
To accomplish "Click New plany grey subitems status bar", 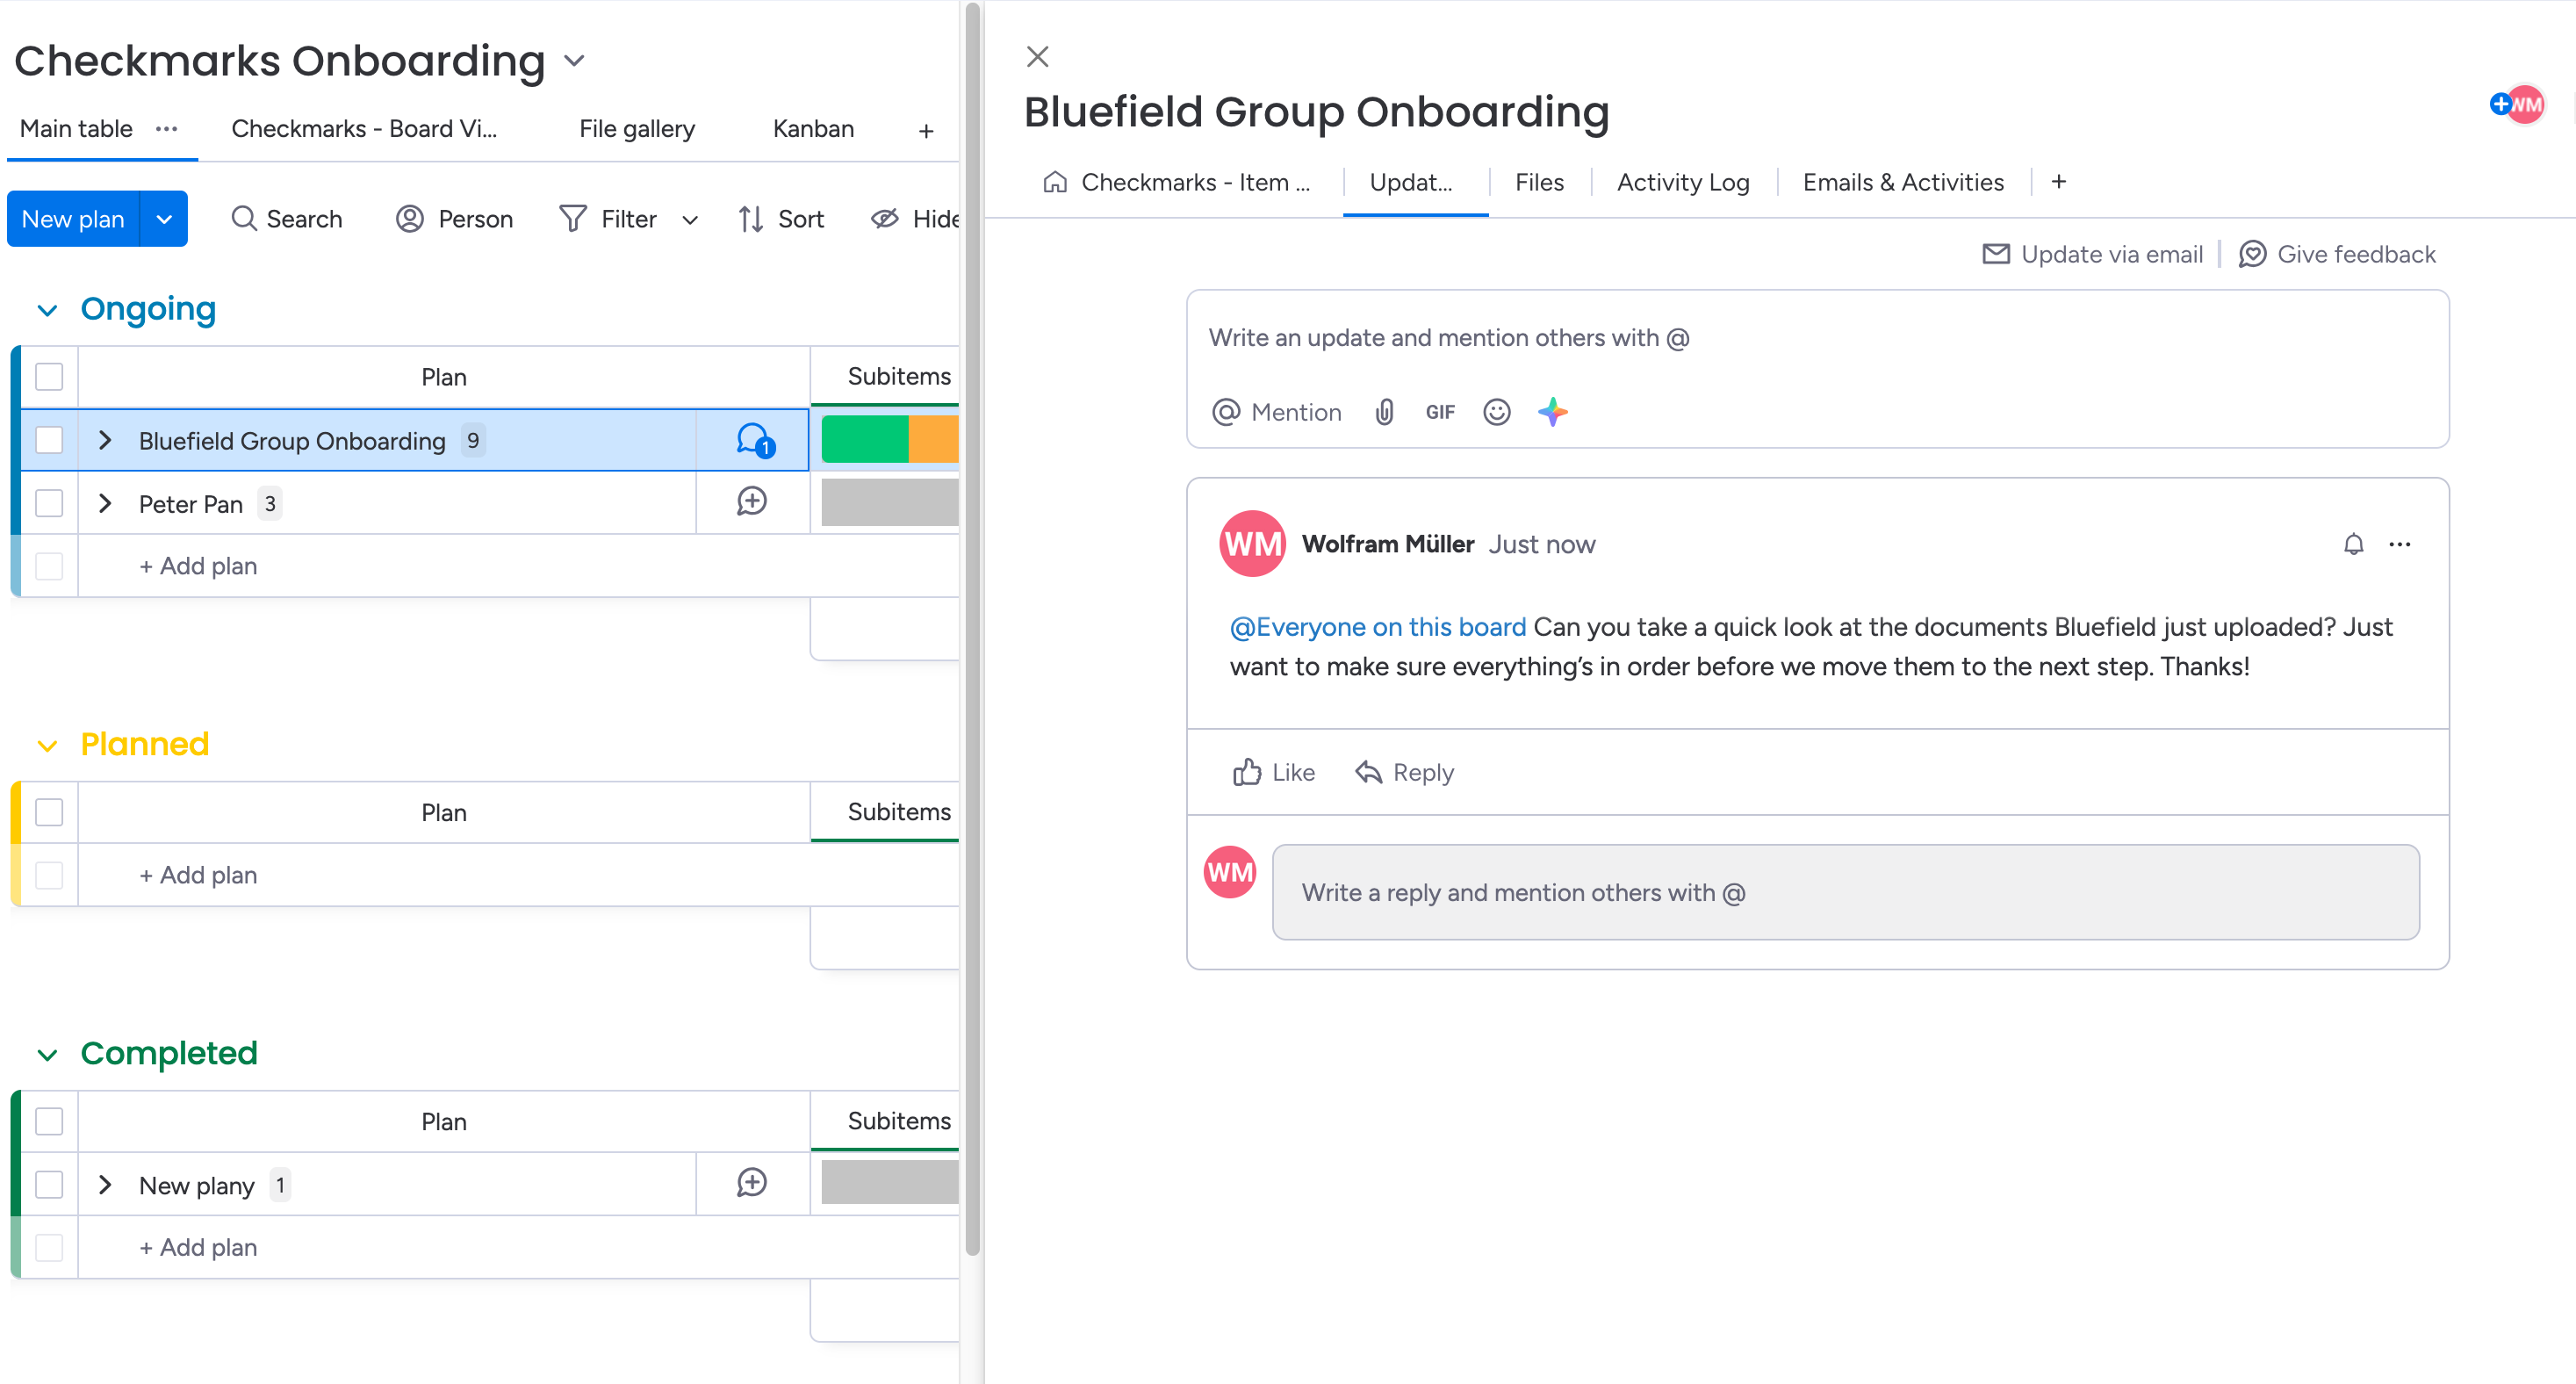I will [890, 1183].
